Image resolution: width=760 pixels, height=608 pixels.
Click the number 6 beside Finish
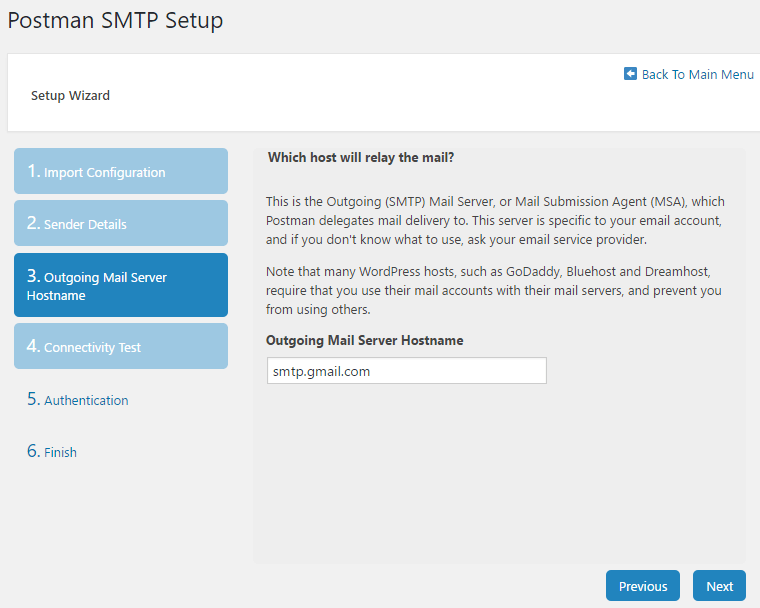(x=33, y=451)
